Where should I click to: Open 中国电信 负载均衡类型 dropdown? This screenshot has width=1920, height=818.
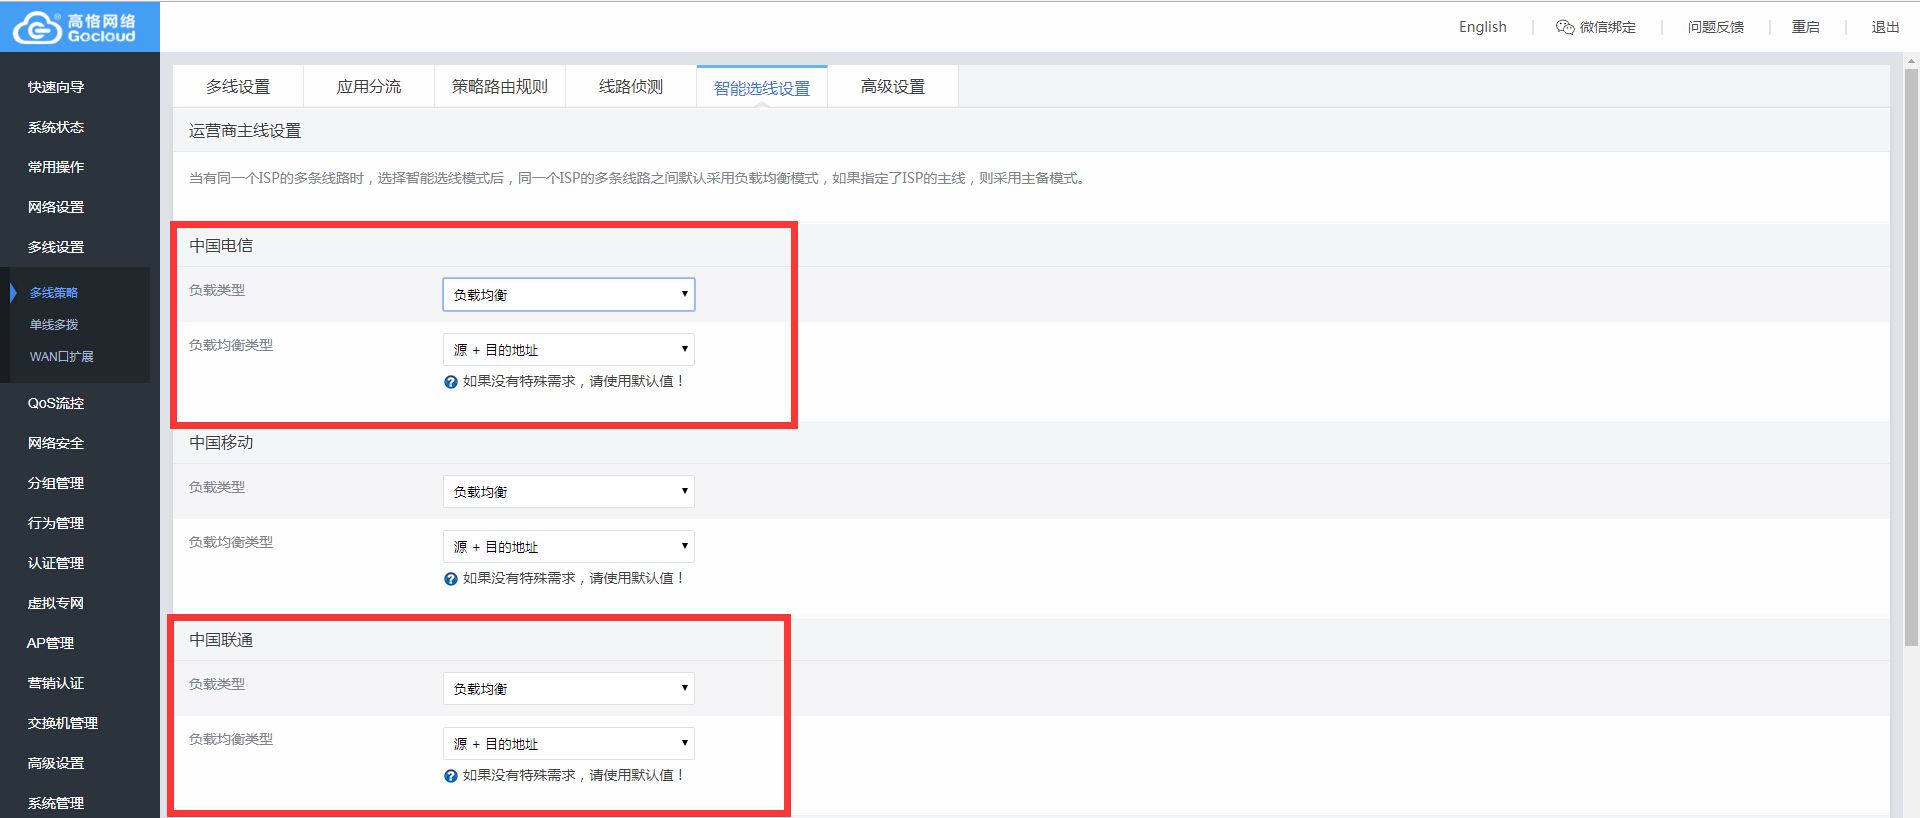point(569,349)
